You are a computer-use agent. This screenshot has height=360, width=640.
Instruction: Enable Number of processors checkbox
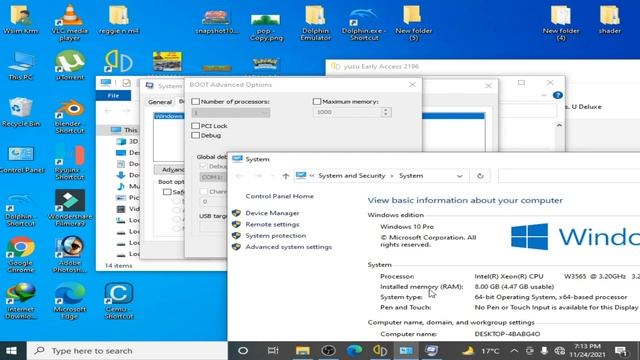tap(196, 101)
